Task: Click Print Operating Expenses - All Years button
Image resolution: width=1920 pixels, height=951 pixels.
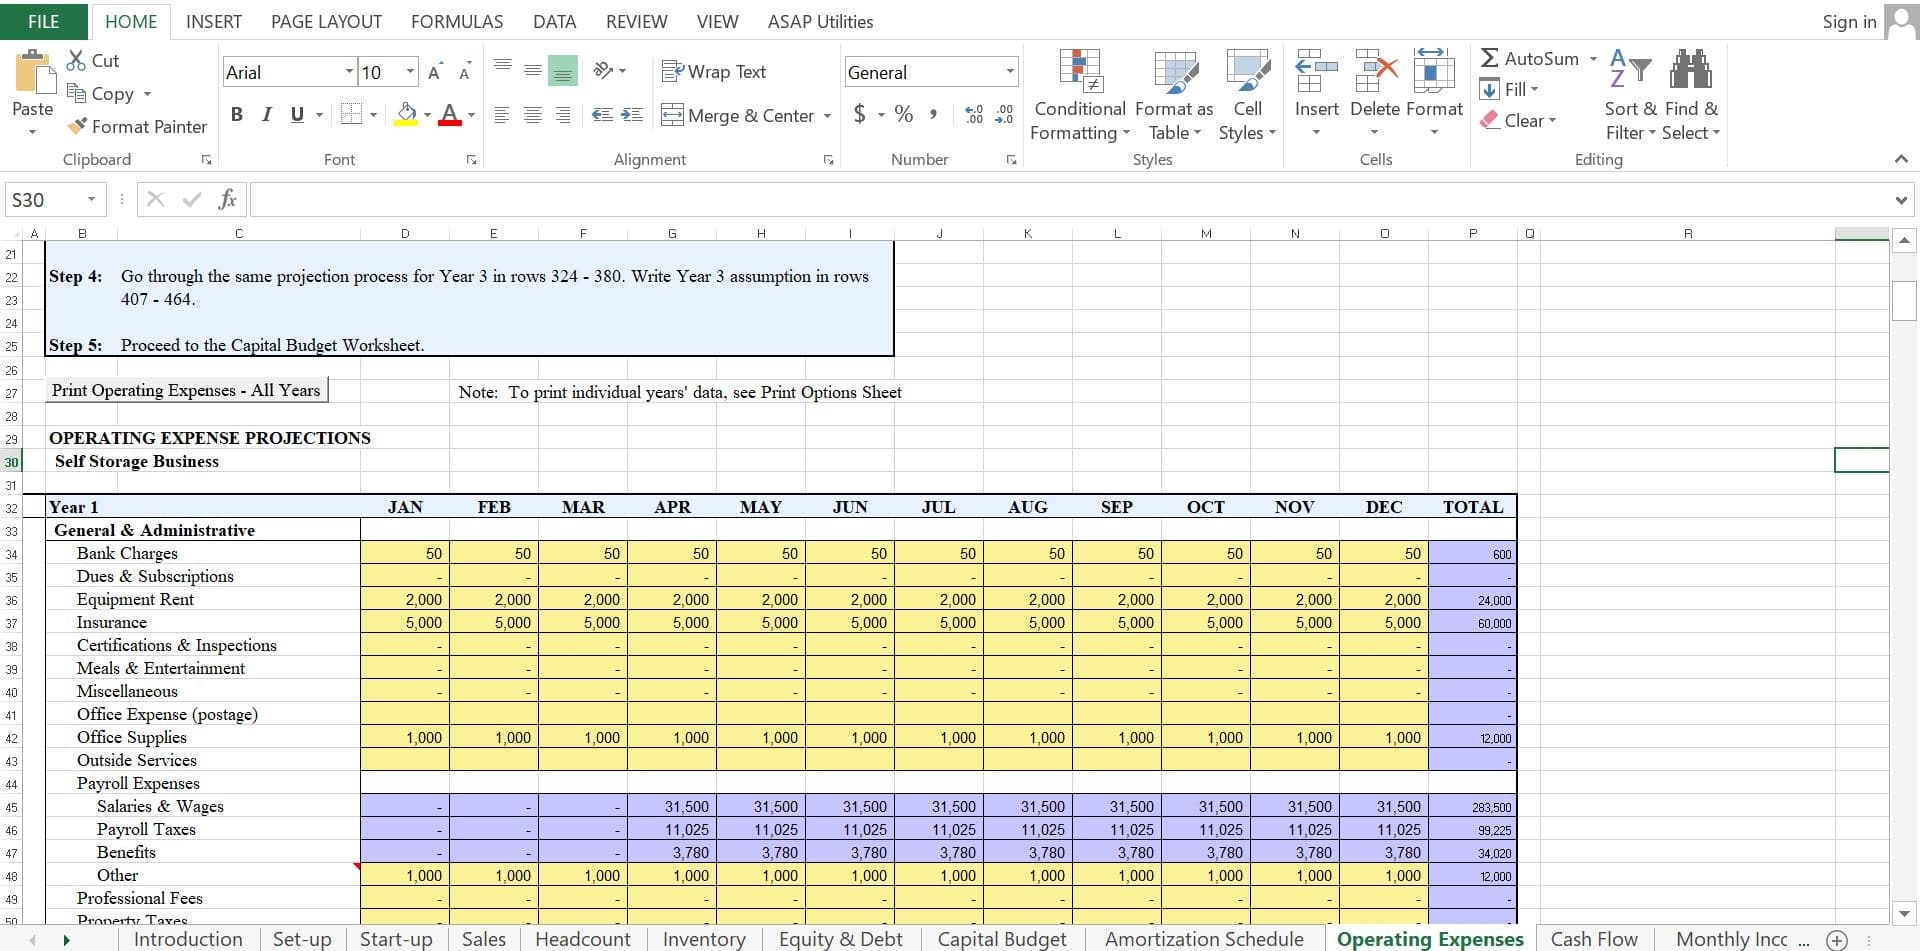Action: 187,391
